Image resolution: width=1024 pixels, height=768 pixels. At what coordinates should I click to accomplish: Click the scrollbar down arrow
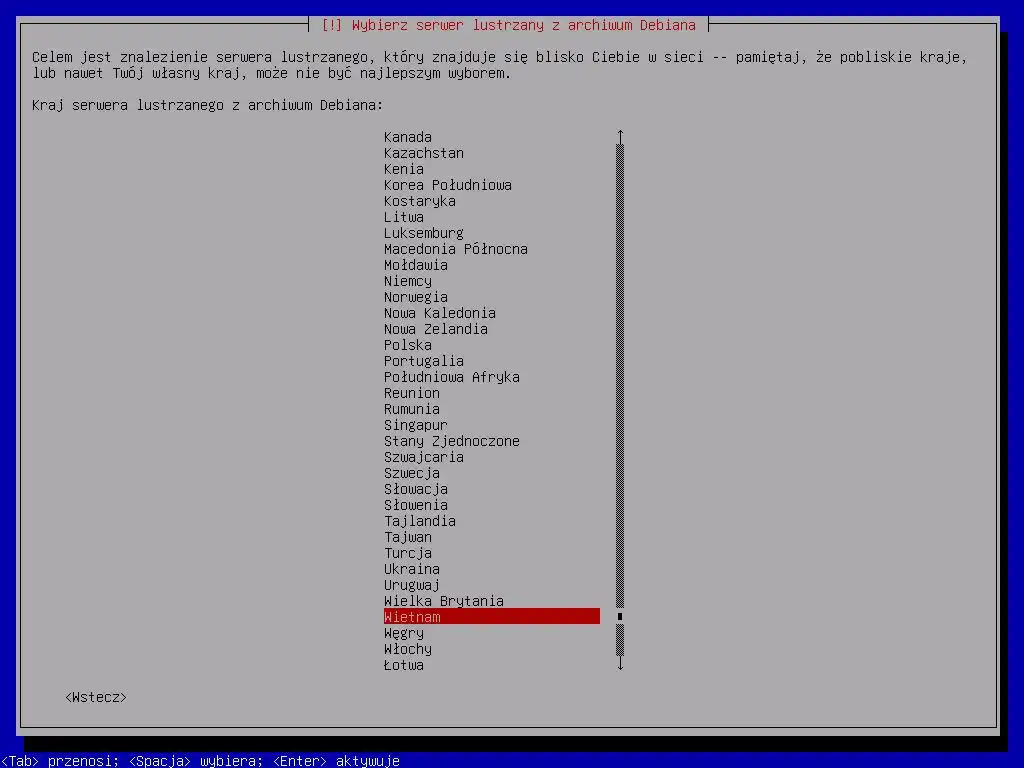coord(620,664)
